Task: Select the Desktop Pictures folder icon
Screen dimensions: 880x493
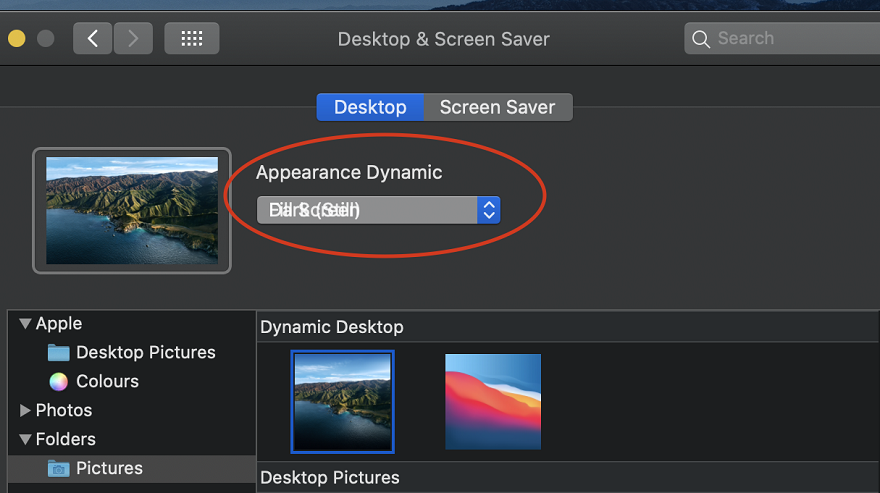Action: [59, 353]
